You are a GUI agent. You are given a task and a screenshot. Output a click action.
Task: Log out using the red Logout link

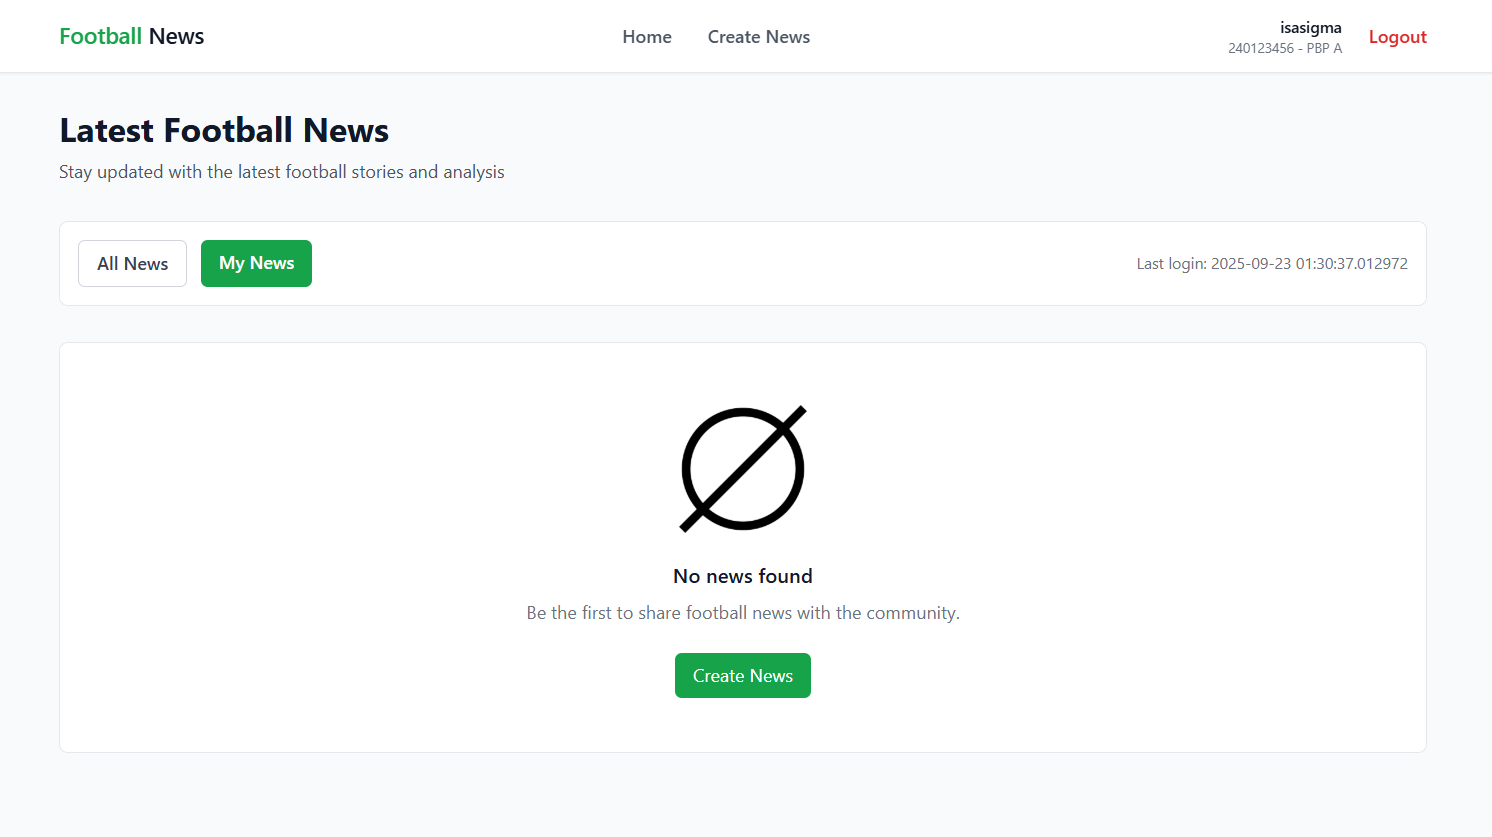[1397, 37]
